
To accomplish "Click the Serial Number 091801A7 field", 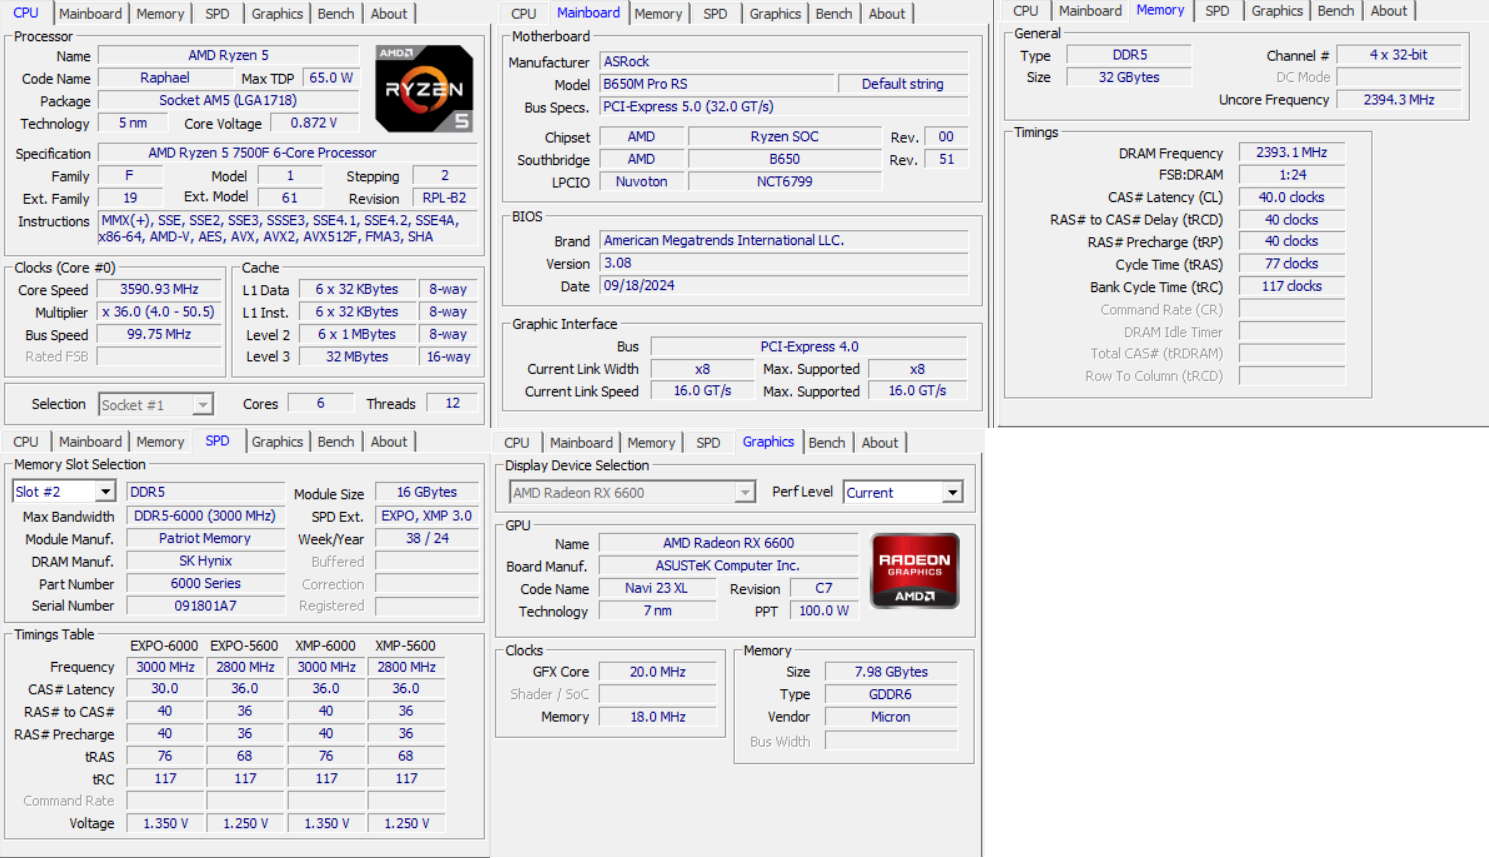I will point(205,606).
